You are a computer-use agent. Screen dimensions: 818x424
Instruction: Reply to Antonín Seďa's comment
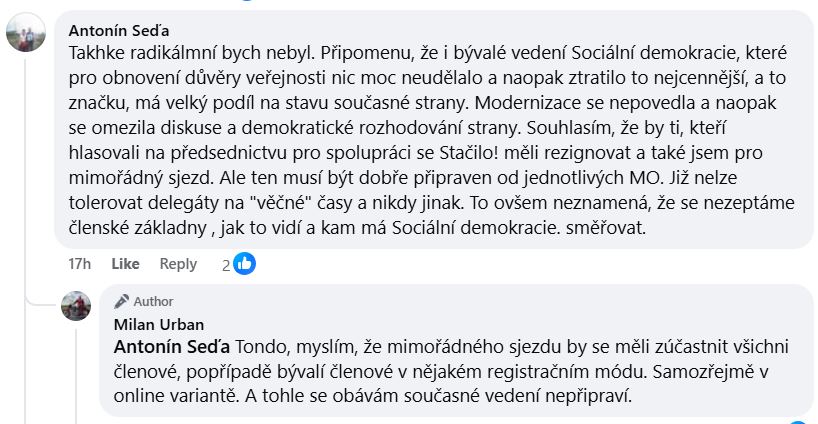tap(178, 264)
